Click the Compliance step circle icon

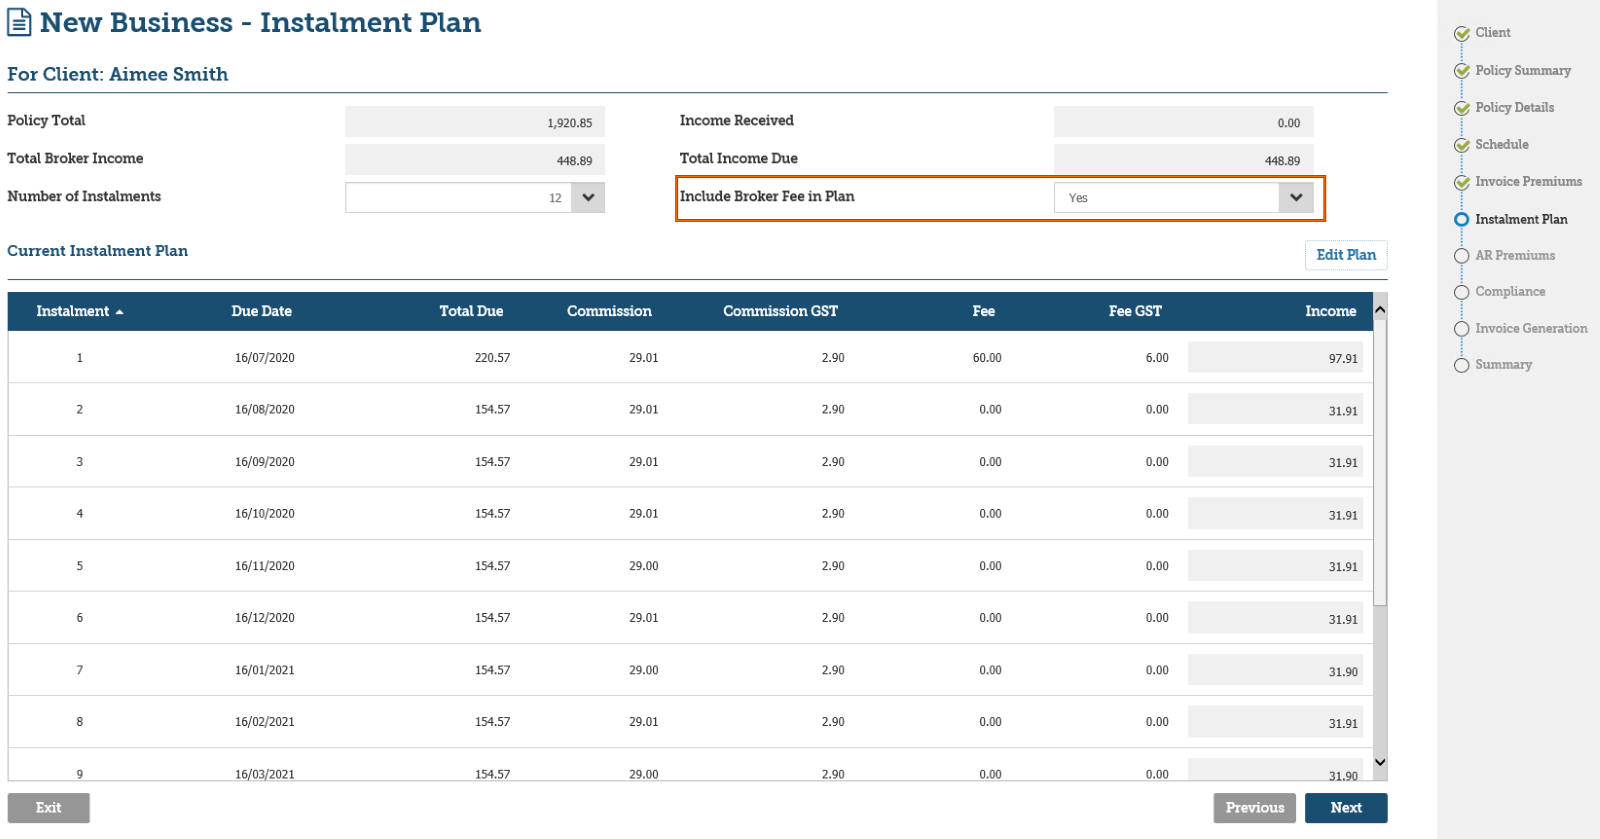pyautogui.click(x=1462, y=292)
